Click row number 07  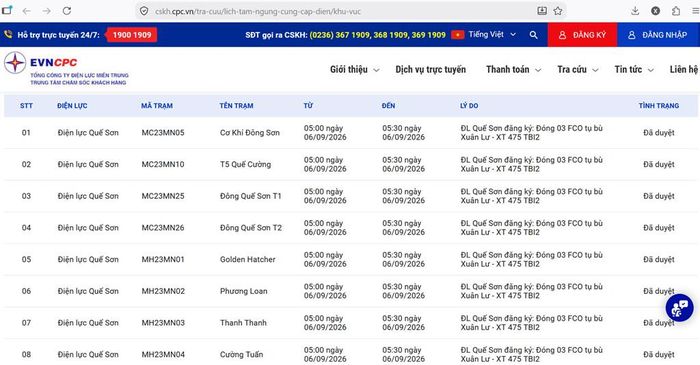tap(26, 323)
